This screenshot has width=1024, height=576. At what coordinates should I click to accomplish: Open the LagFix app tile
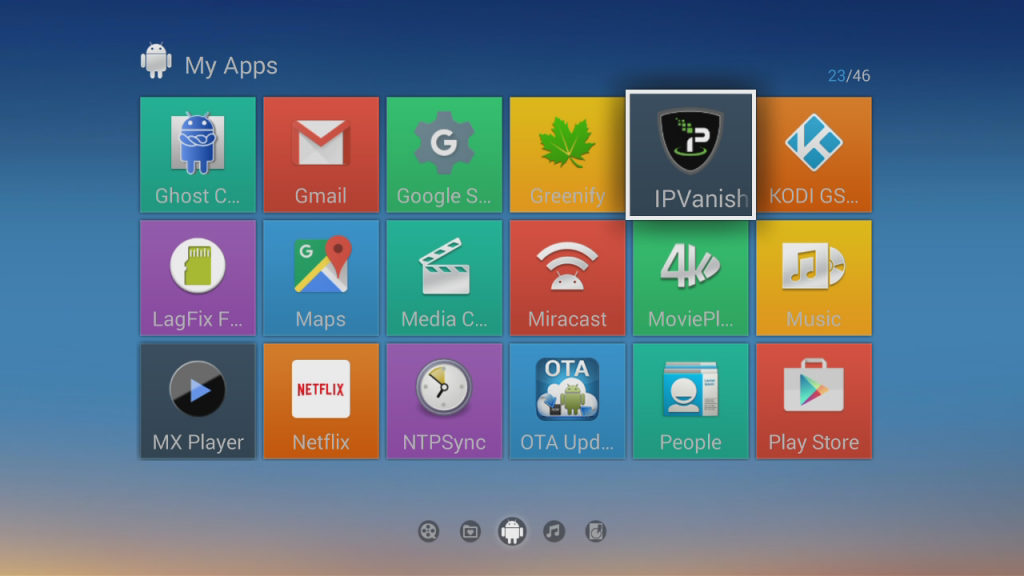[x=198, y=278]
